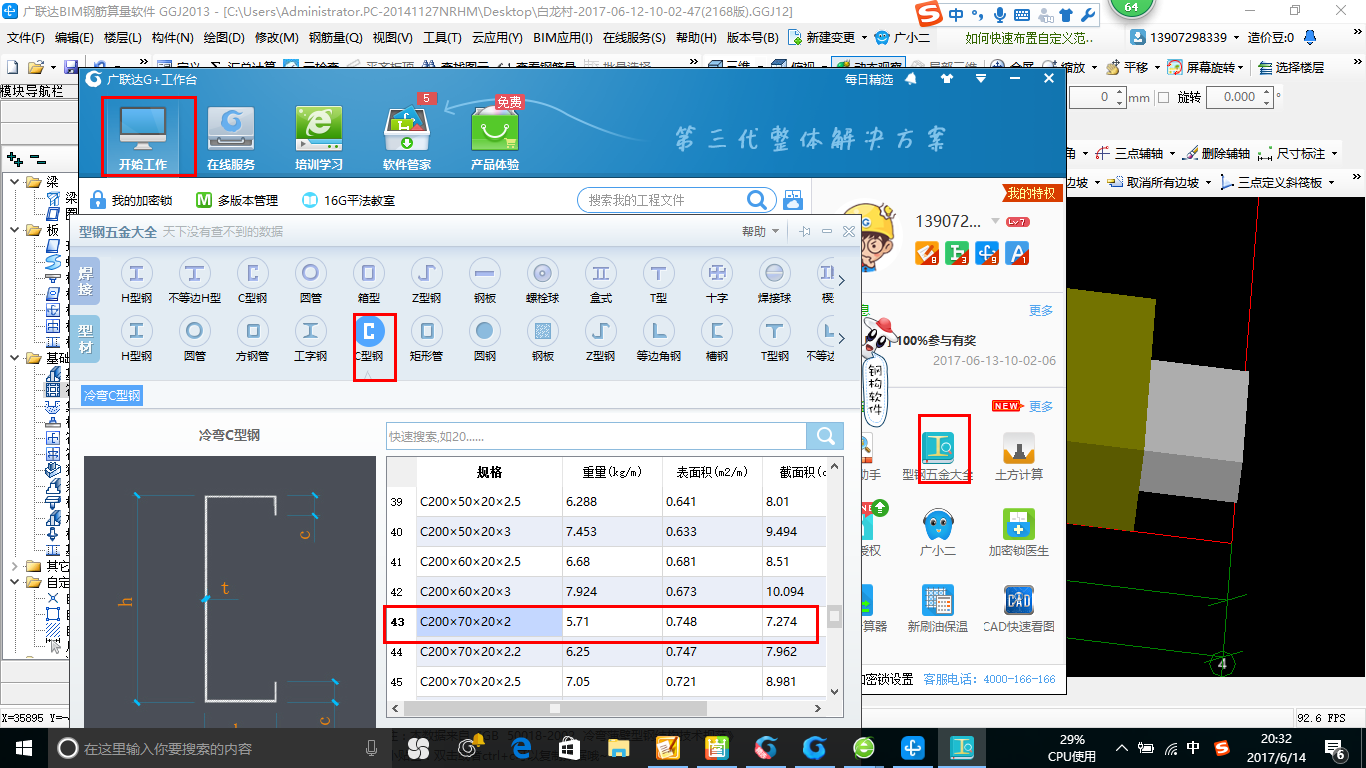Select 盒式 section icon
The width and height of the screenshot is (1366, 768).
pyautogui.click(x=601, y=272)
